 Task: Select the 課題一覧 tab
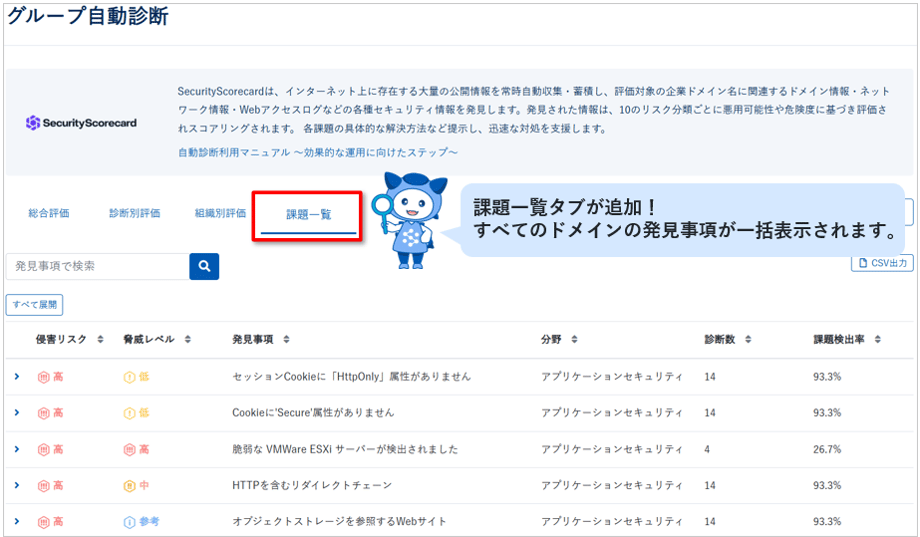tap(309, 214)
